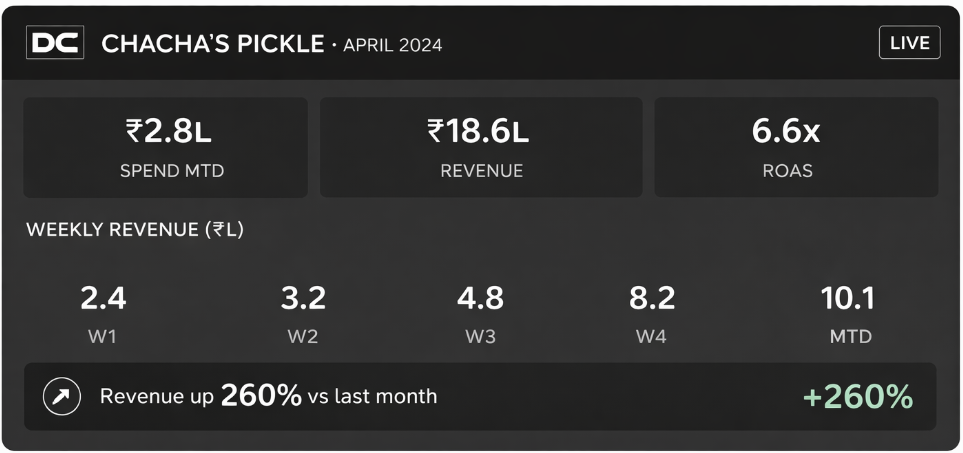This screenshot has height=453, width=963.
Task: Click the W4 value 8.2
Action: coord(651,298)
